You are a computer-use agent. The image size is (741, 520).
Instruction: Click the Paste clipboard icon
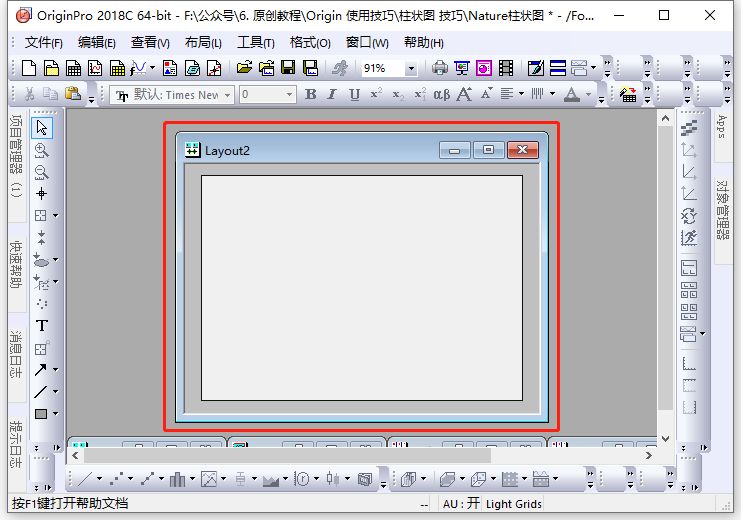[72, 94]
